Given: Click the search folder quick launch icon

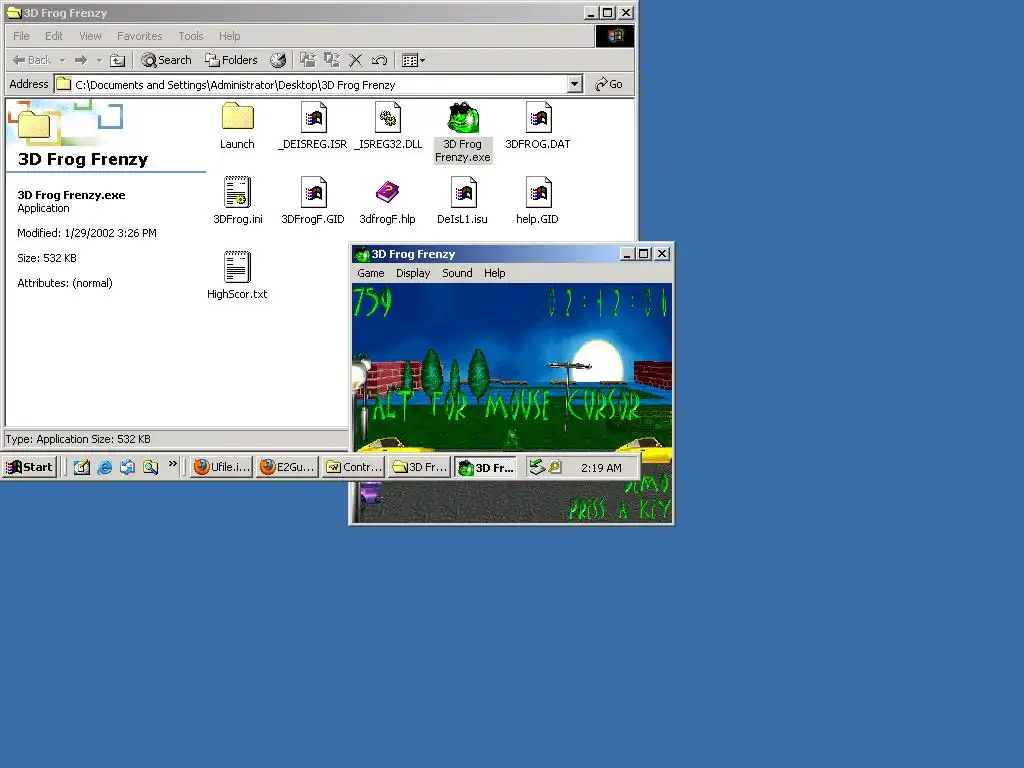Looking at the screenshot, I should click(151, 467).
